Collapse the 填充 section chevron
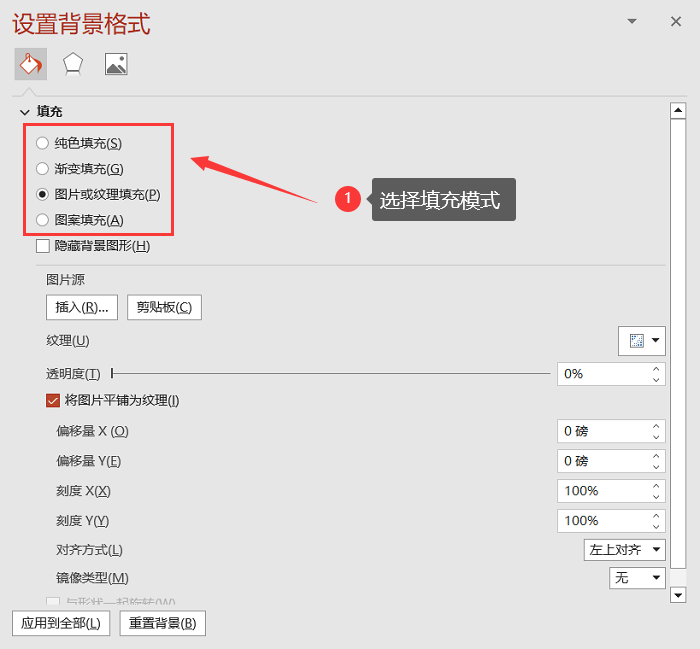 [25, 112]
